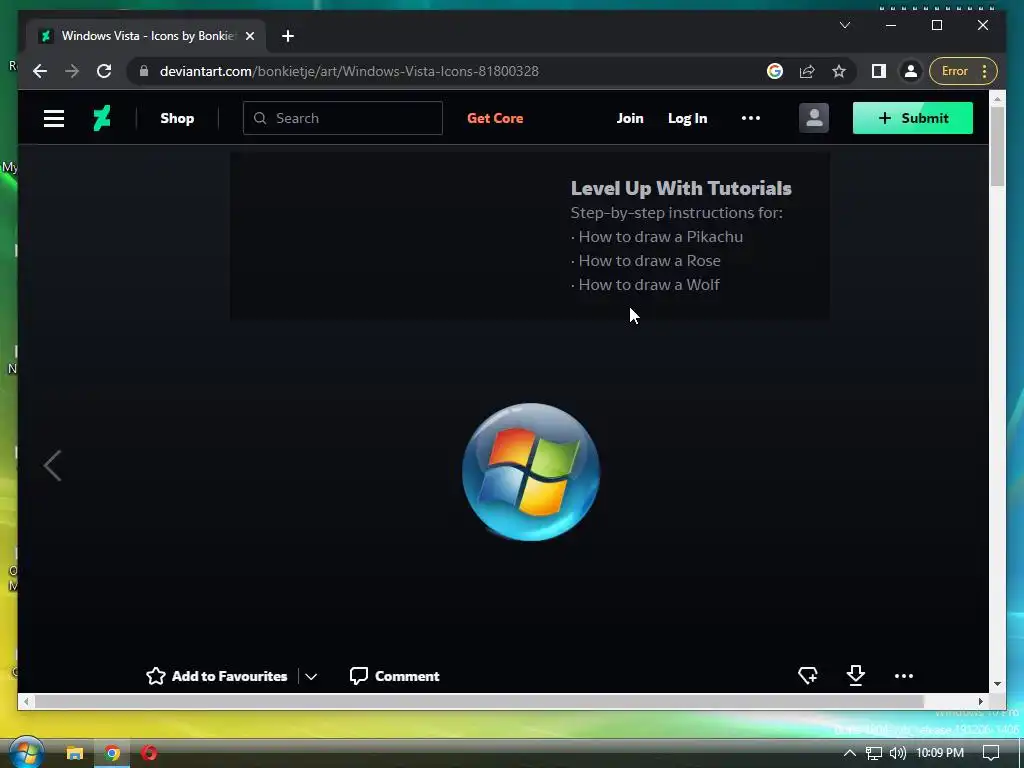Click 'How to draw a Rose' text

coord(649,261)
